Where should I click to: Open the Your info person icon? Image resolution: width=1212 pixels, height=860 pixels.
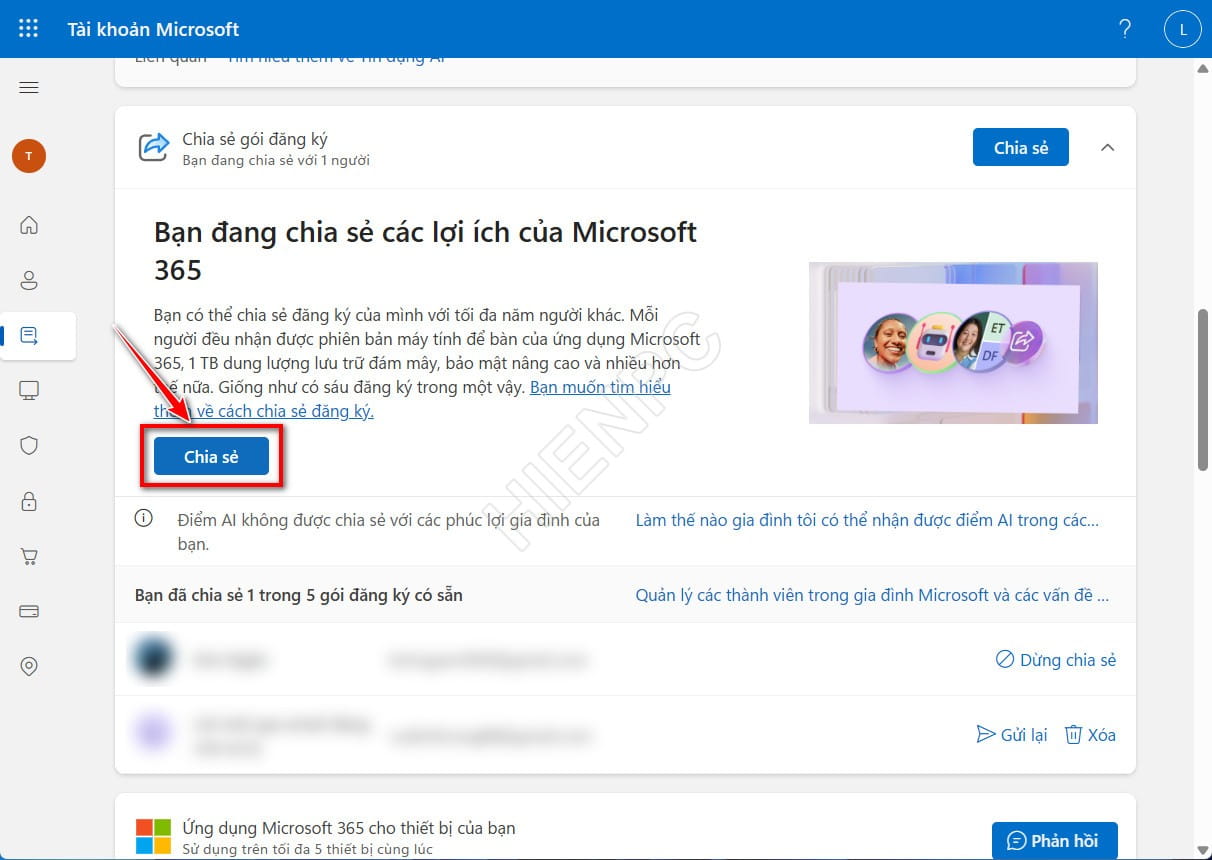coord(29,280)
